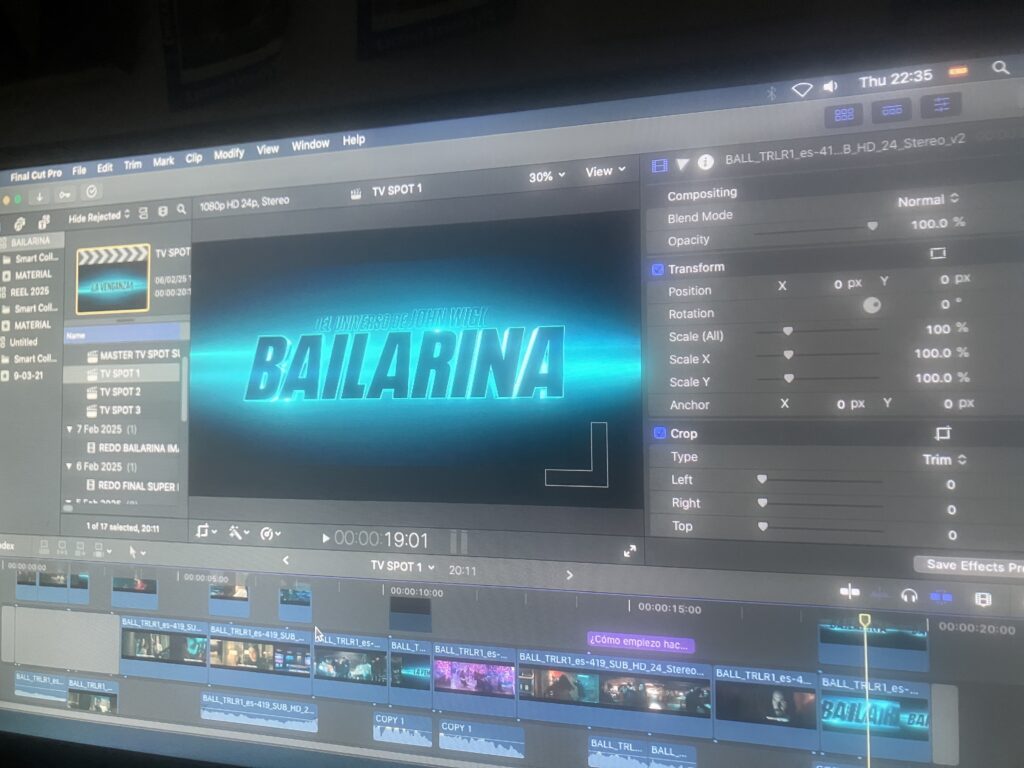Select the TV SPOT 3 project

(120, 410)
